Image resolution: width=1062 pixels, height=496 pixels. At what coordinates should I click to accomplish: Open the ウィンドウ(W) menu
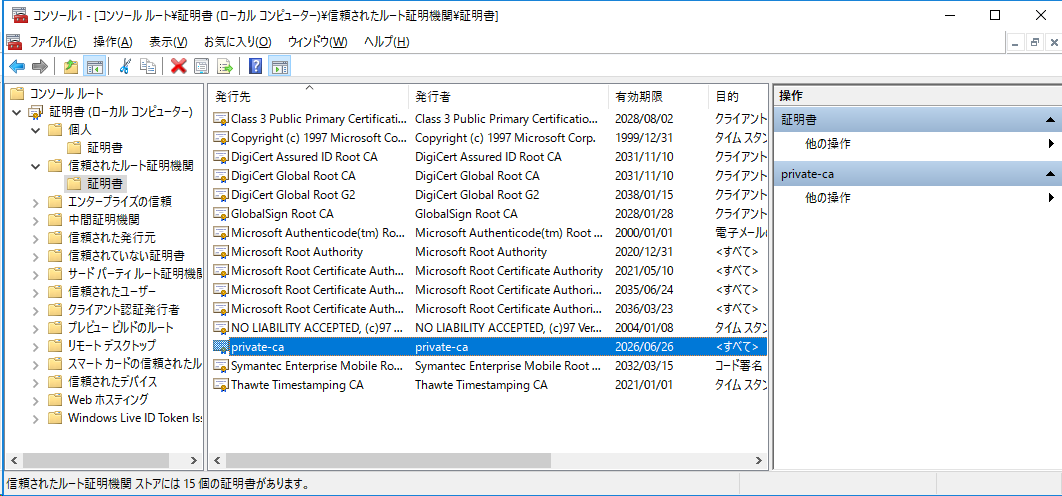(x=317, y=42)
